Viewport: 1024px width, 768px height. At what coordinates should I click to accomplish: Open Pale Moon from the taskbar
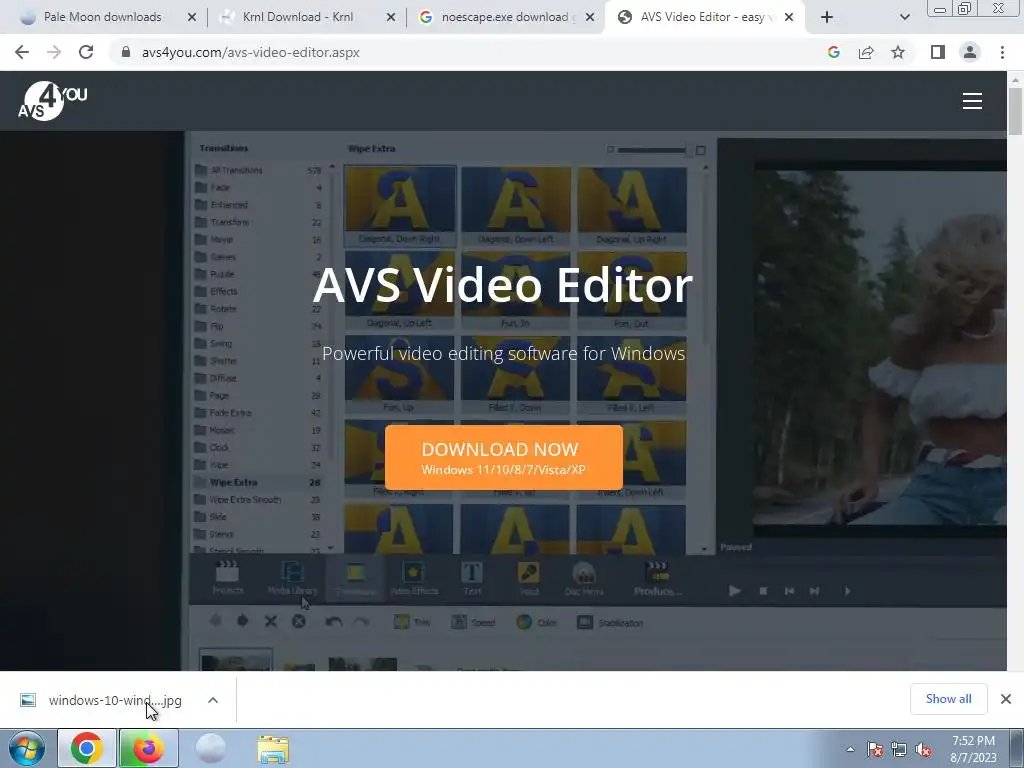point(210,748)
